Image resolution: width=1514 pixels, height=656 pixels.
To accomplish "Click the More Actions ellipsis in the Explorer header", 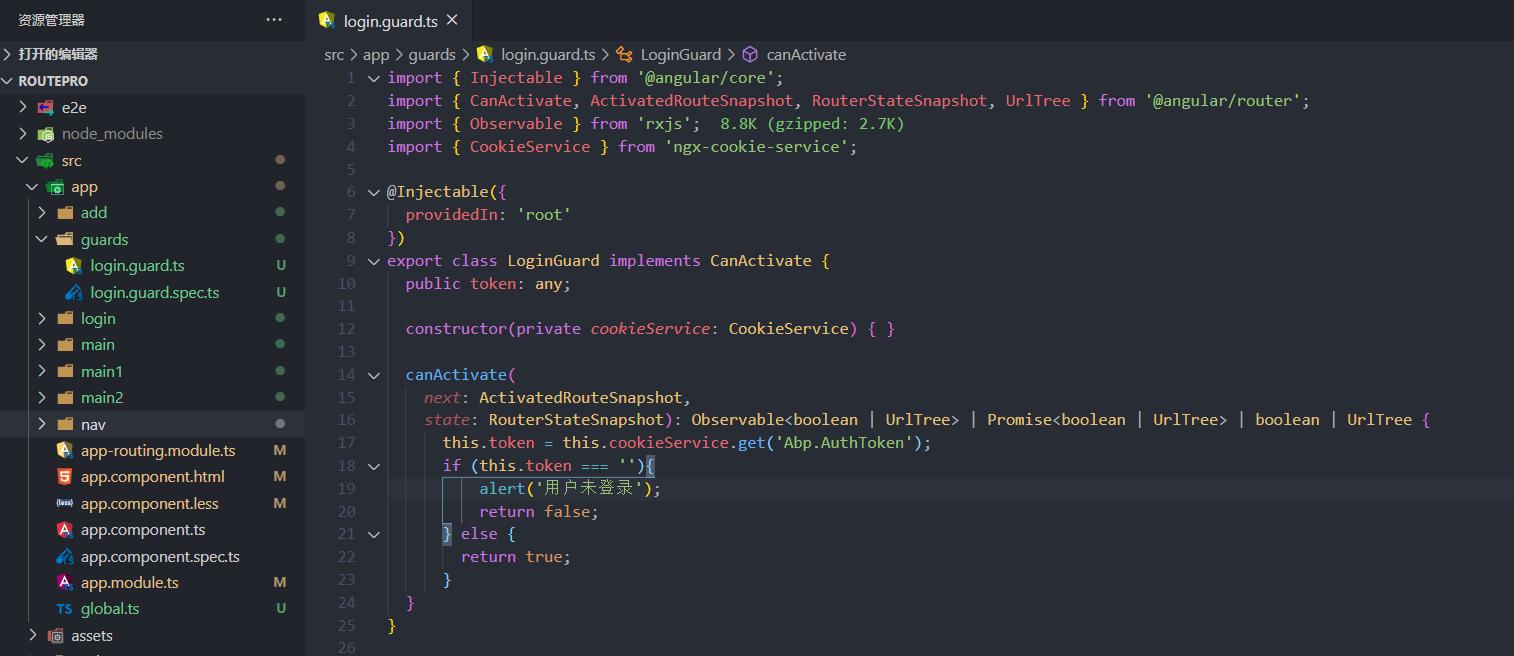I will tap(274, 19).
